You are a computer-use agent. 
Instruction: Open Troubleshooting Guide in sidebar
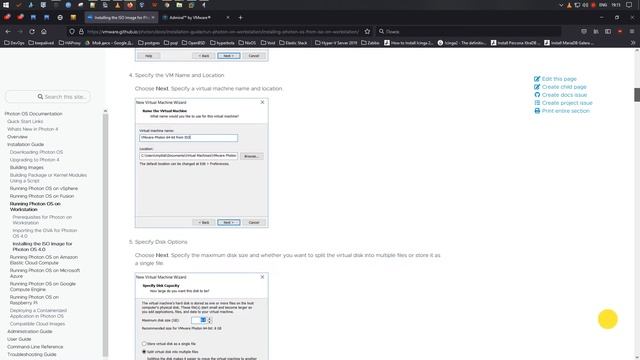(x=31, y=354)
